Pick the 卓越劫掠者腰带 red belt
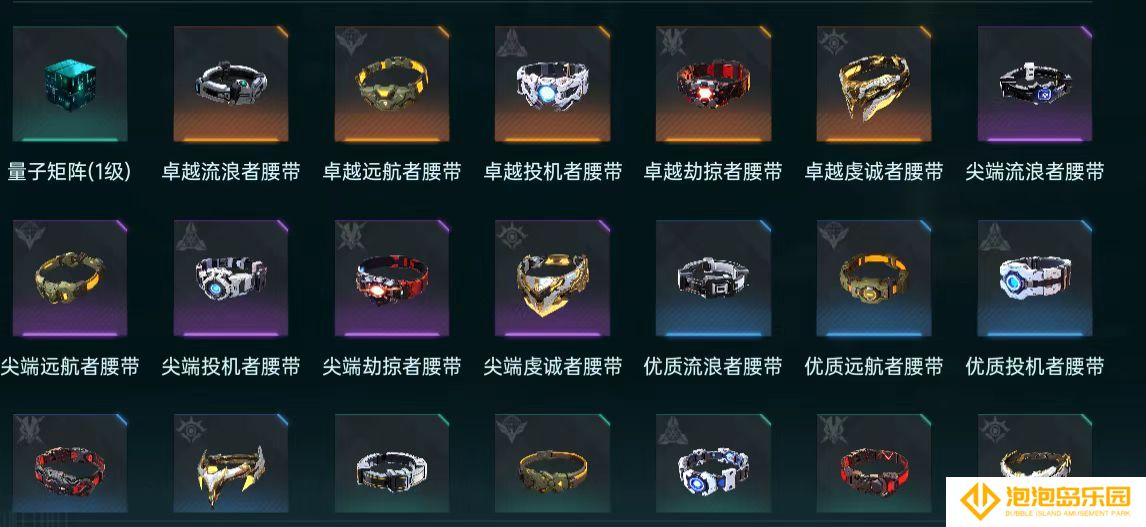The image size is (1146, 527). pyautogui.click(x=713, y=84)
